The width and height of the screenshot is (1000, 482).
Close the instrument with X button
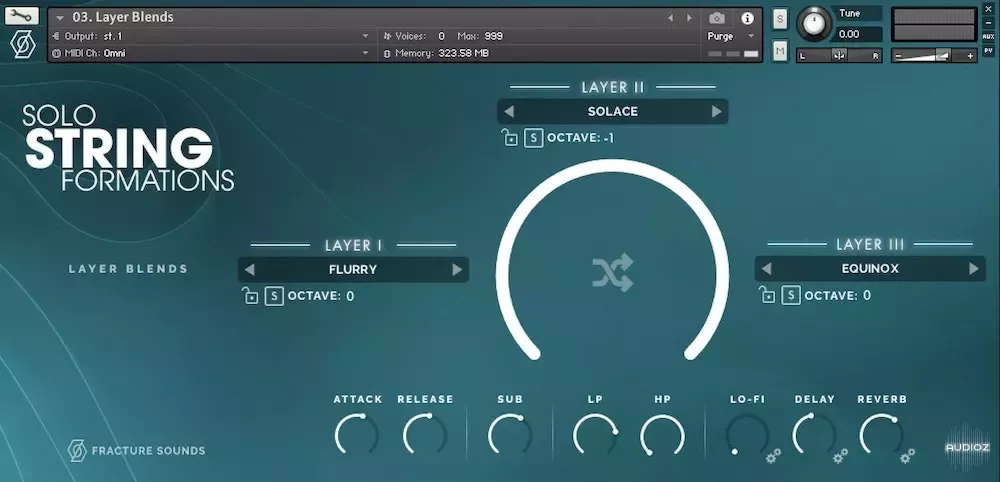[989, 10]
